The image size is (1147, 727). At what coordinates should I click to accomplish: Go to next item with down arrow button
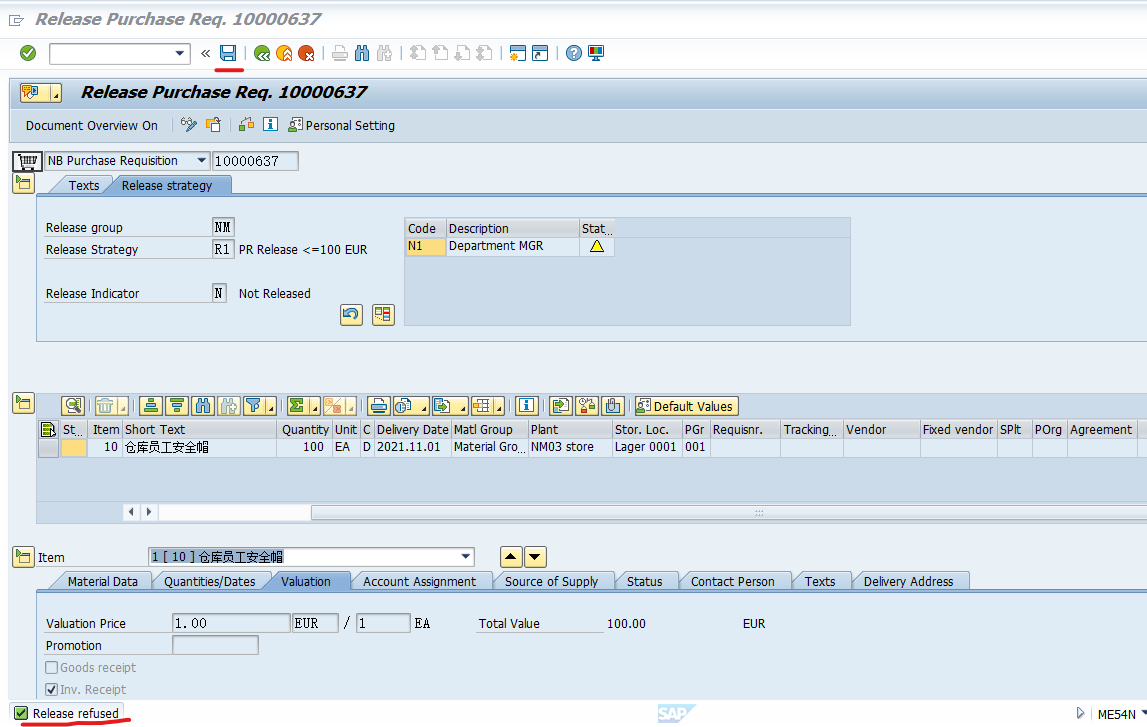click(x=535, y=557)
